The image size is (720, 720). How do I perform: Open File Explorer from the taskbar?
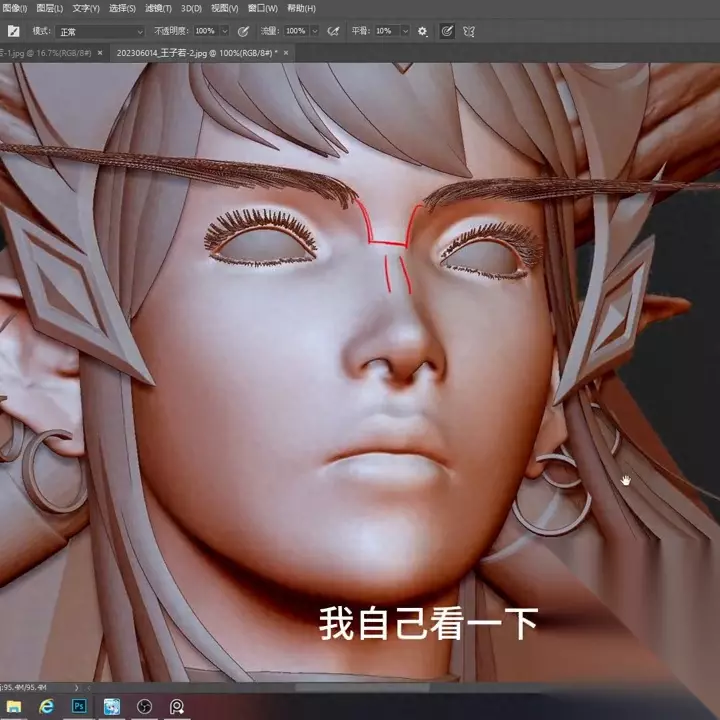pos(14,706)
